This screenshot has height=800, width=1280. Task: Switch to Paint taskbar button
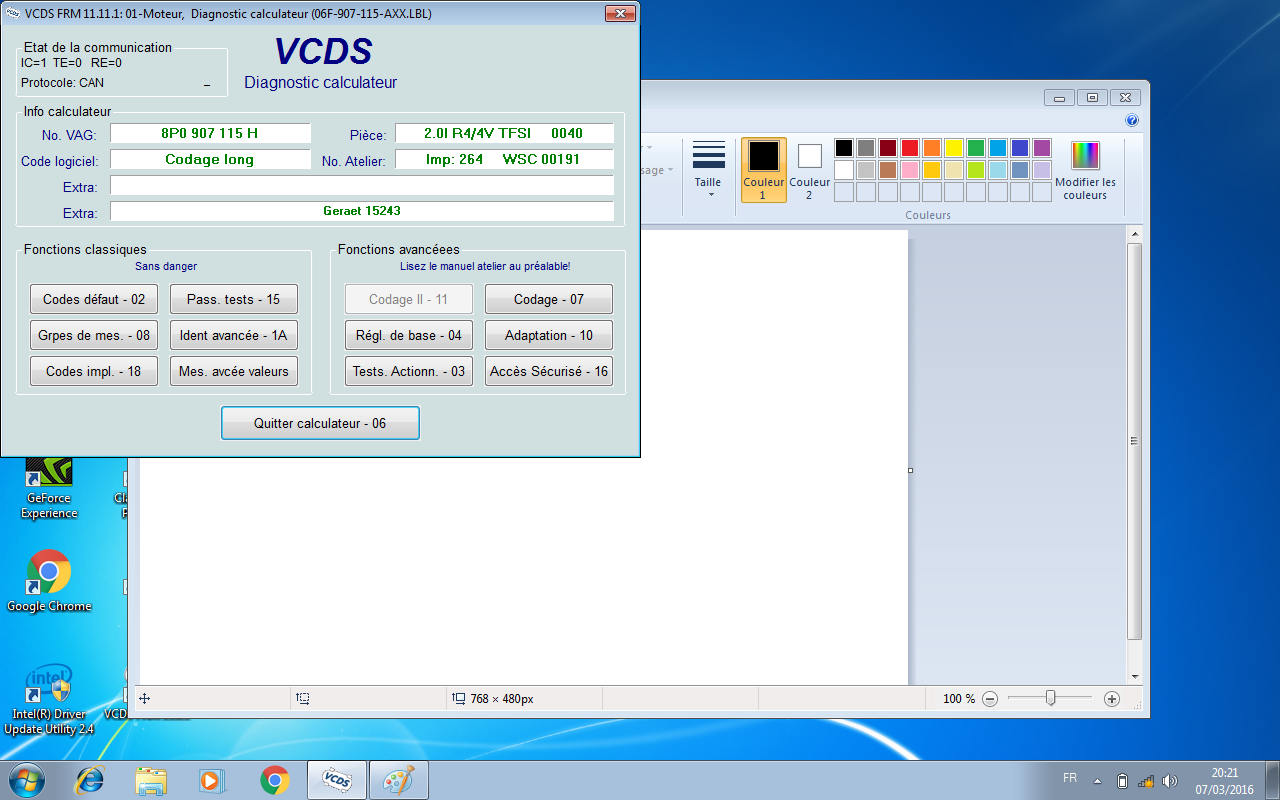[x=399, y=780]
